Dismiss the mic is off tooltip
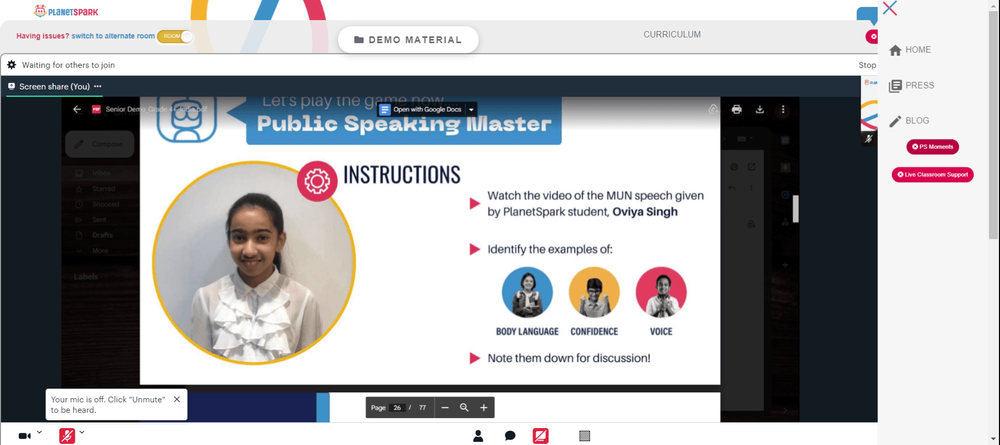The height and width of the screenshot is (445, 1000). pos(177,399)
